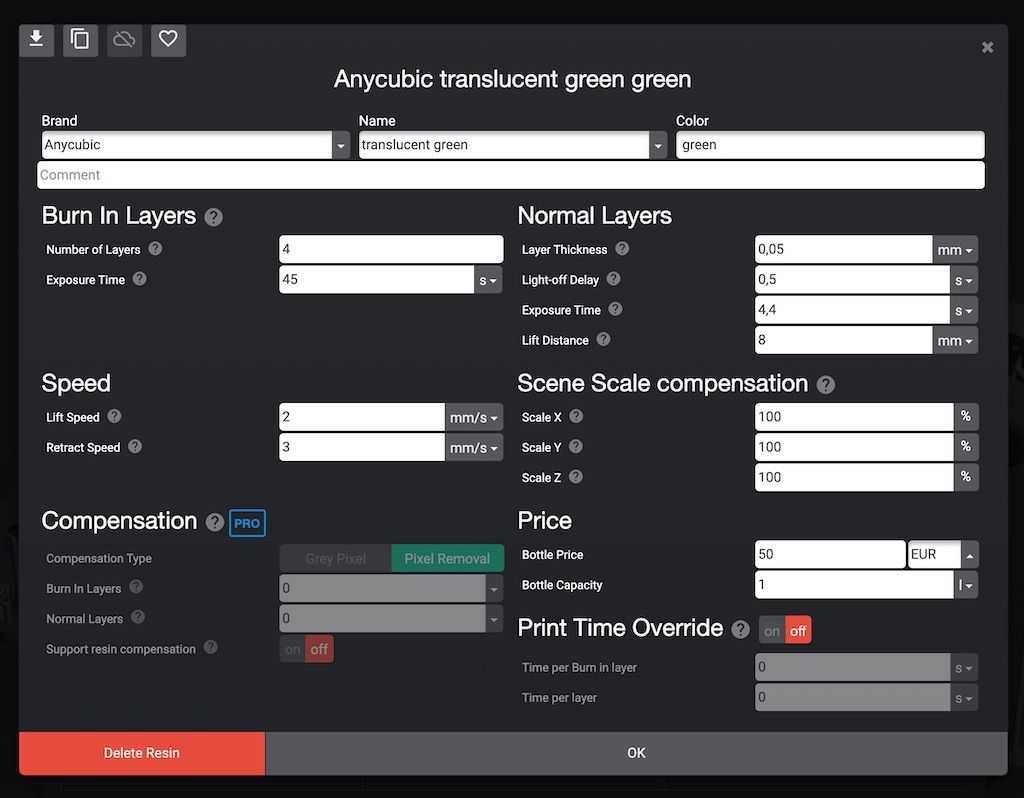
Task: Toggle Support resin compensation on/off switch
Action: [307, 649]
